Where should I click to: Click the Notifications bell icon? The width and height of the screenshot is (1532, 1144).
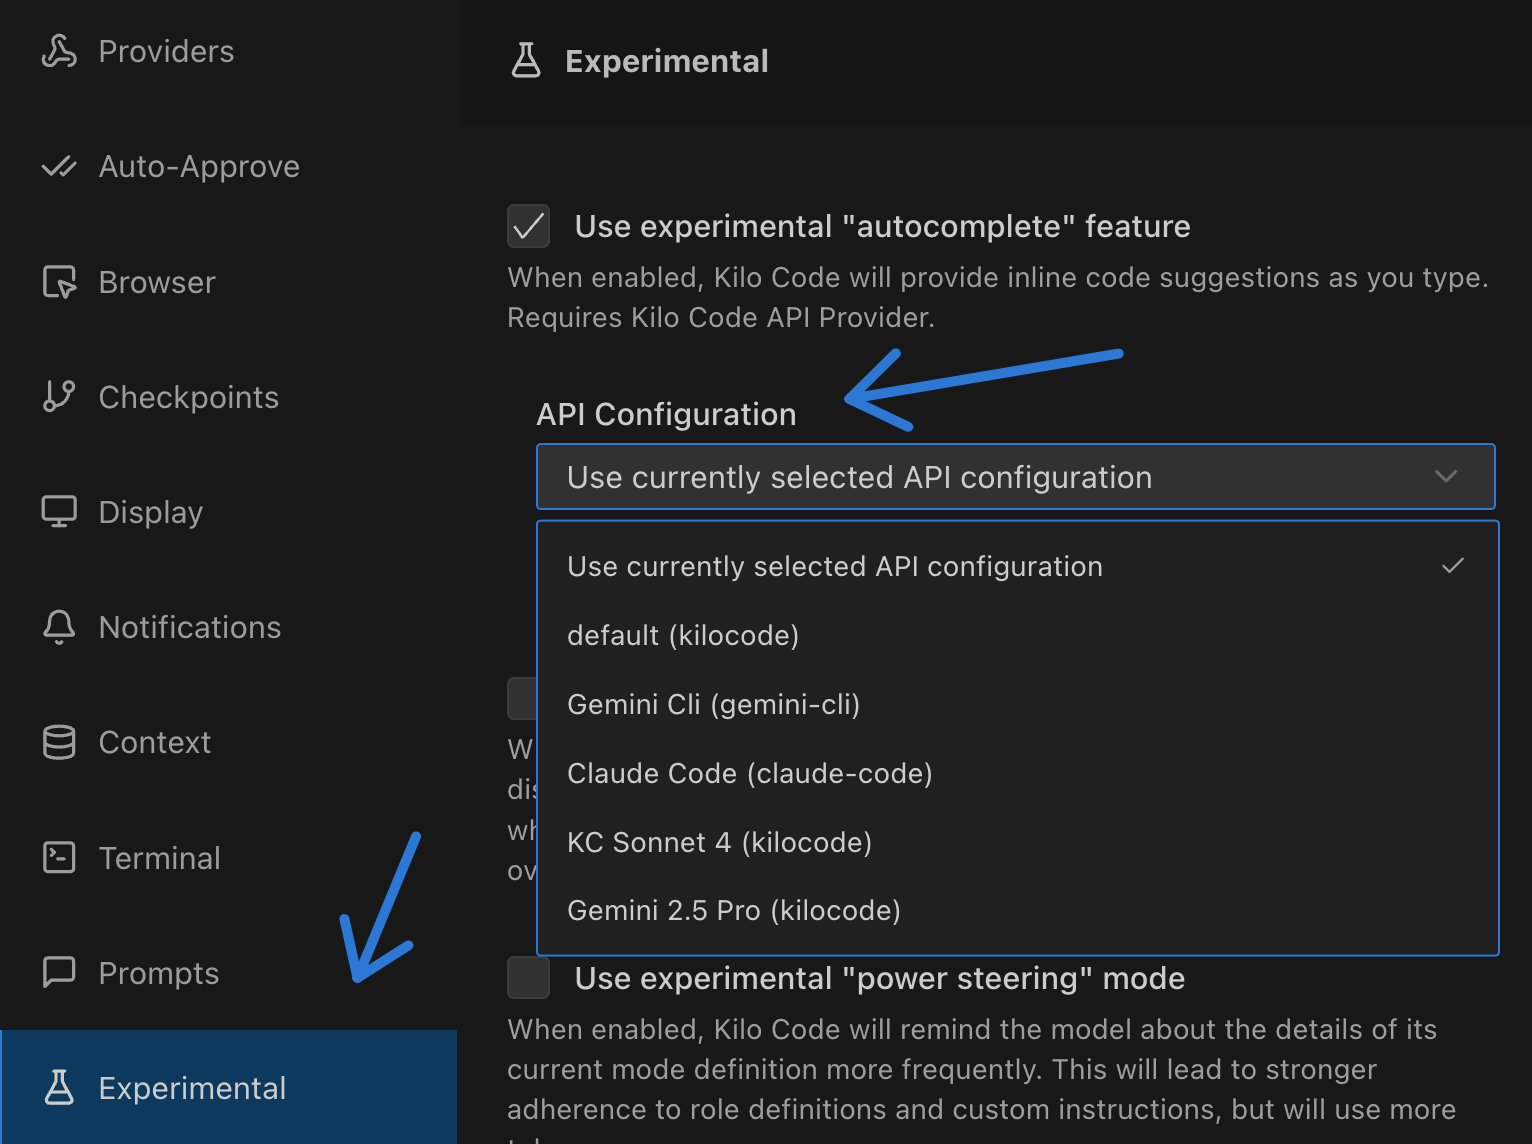click(x=59, y=627)
